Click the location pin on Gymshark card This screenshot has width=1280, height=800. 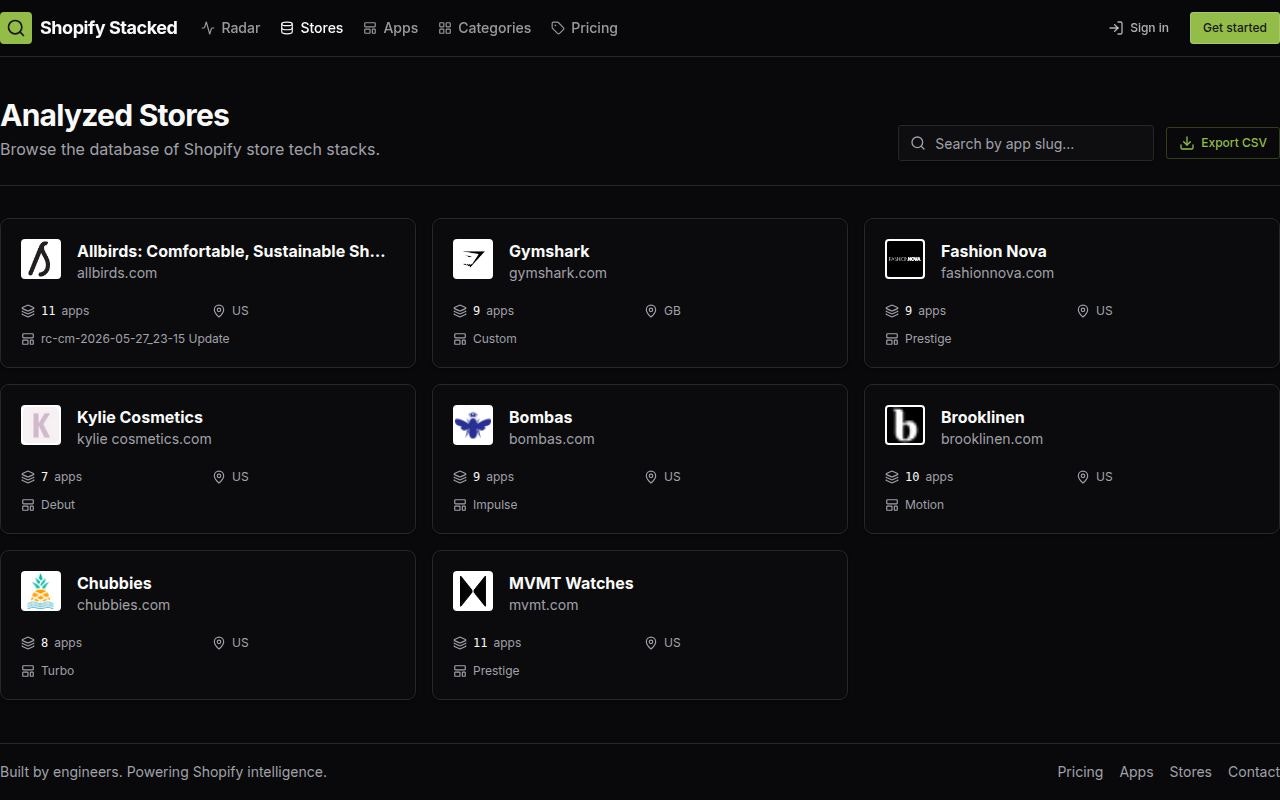[651, 311]
